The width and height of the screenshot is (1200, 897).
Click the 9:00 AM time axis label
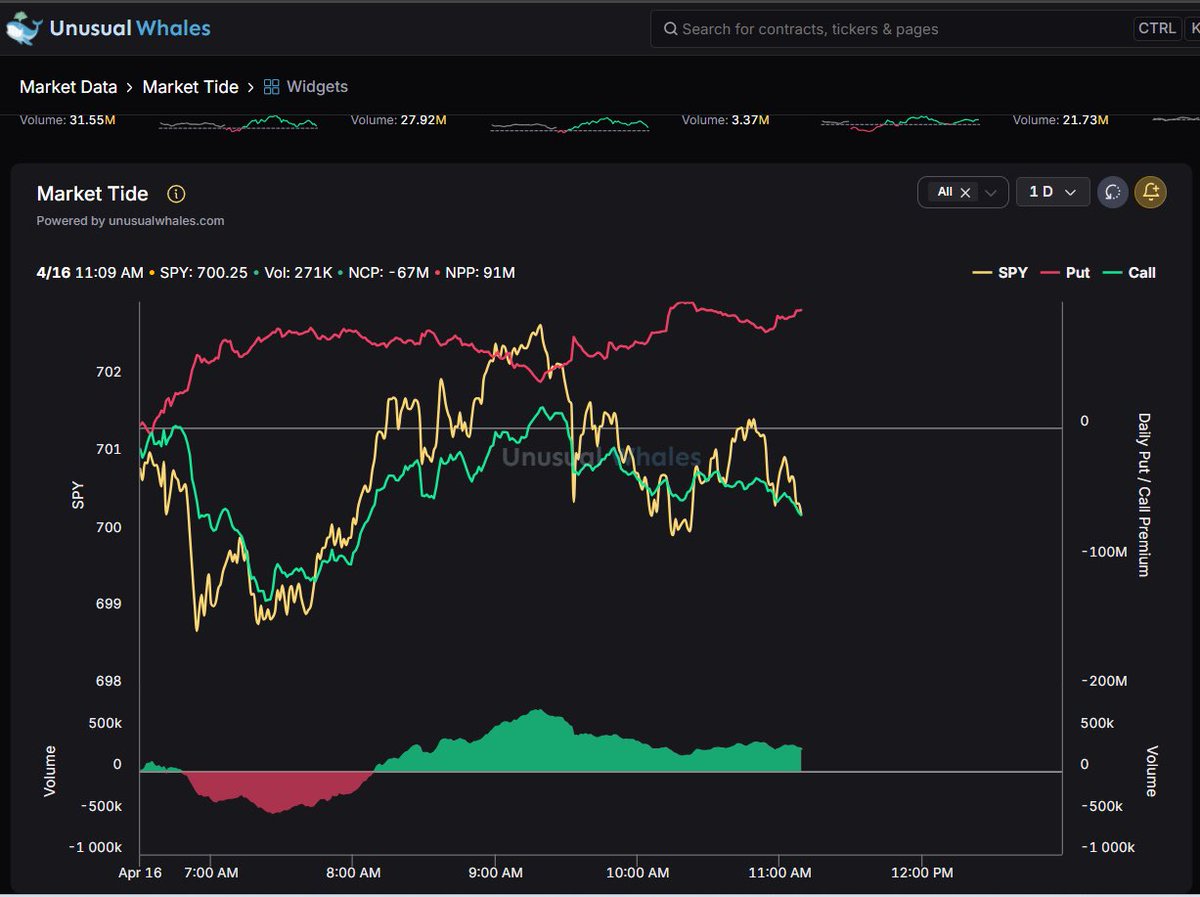pos(496,872)
